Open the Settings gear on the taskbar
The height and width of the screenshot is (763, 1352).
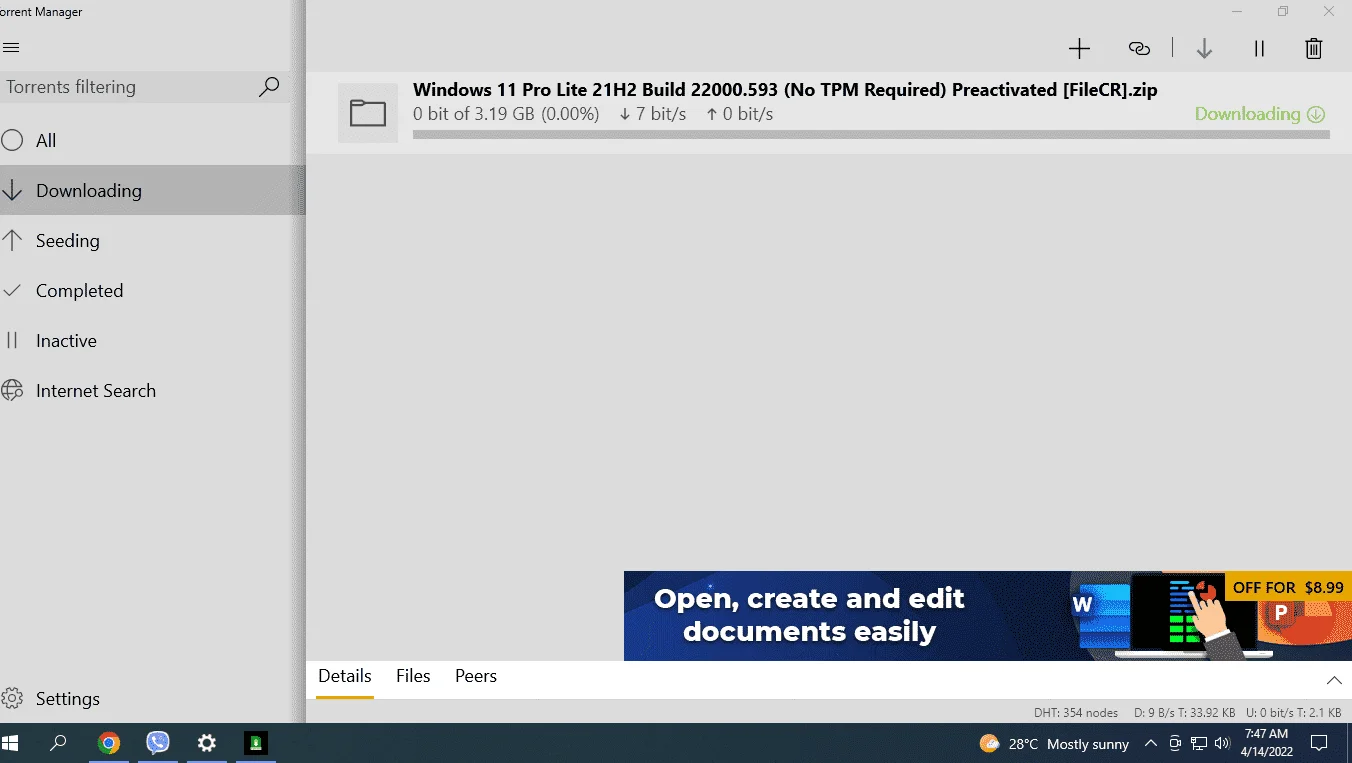pos(207,743)
